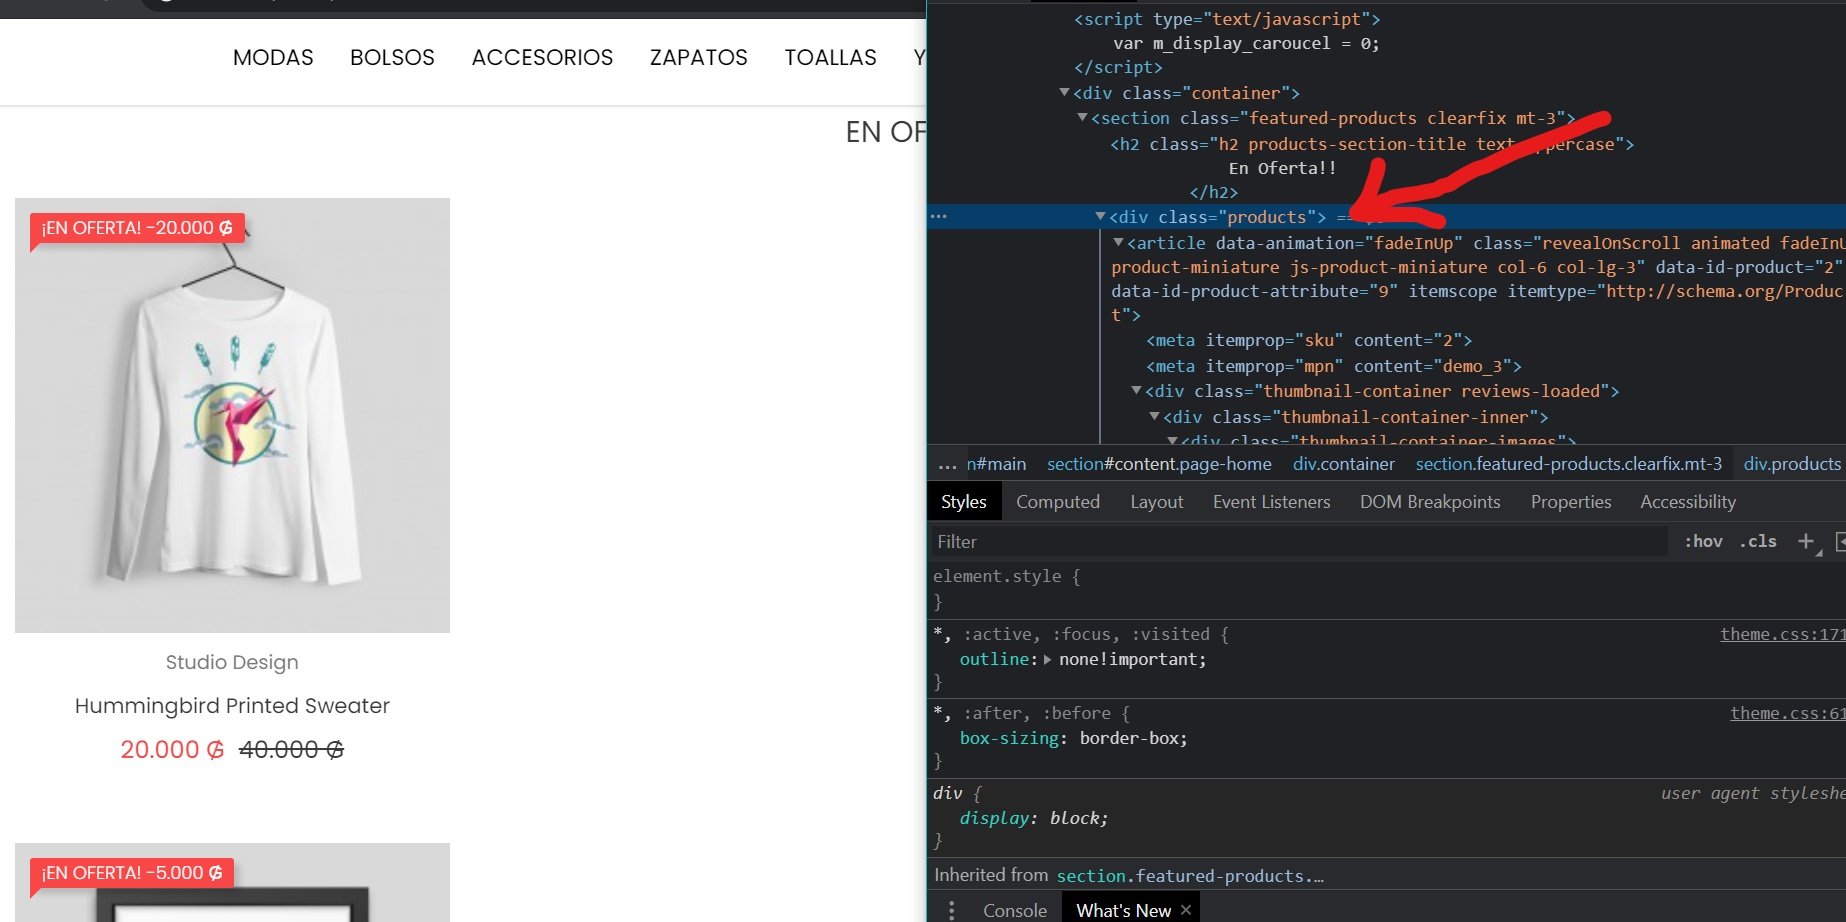
Task: Expand the outline shorthand property value
Action: (x=1047, y=660)
